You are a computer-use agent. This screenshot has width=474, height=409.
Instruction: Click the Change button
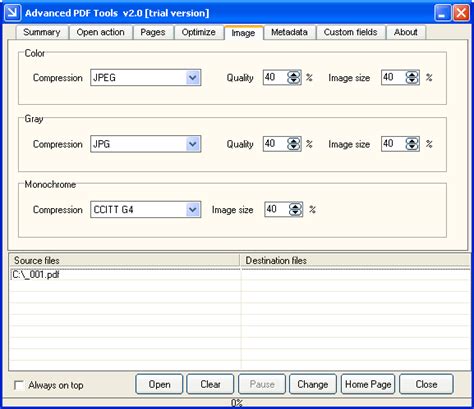(x=313, y=384)
